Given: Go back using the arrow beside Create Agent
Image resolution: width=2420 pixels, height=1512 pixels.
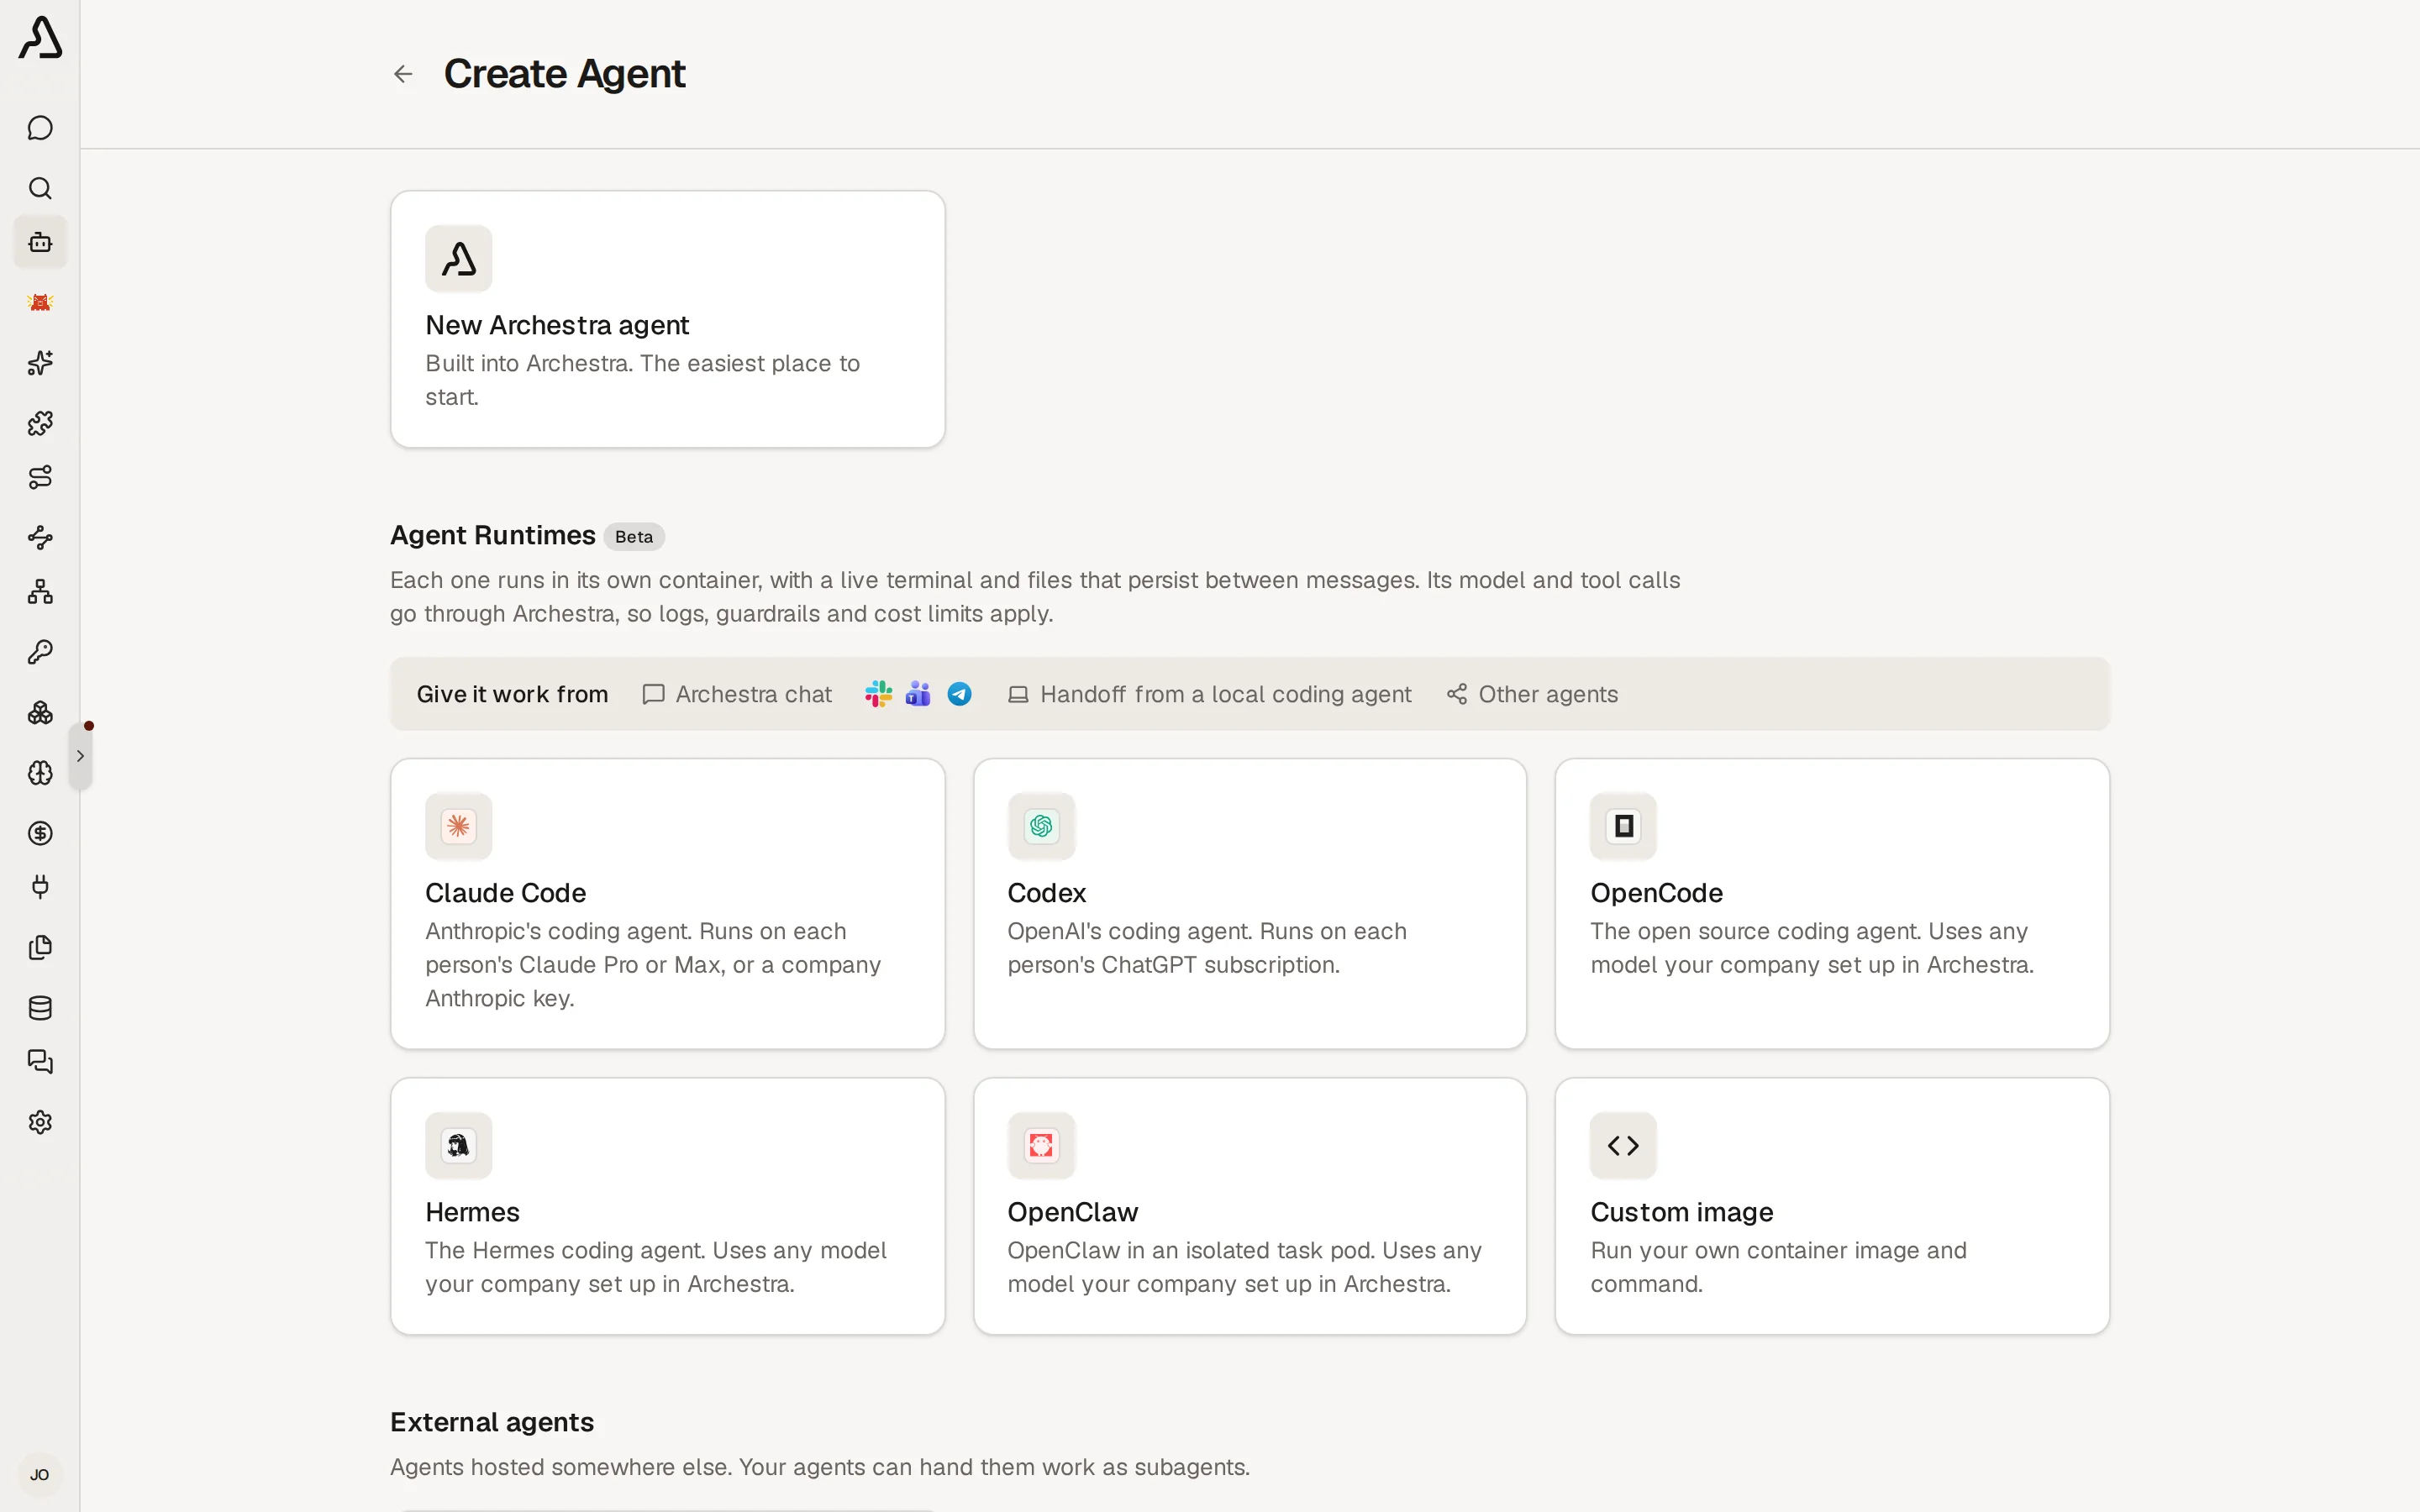Looking at the screenshot, I should click(x=403, y=74).
